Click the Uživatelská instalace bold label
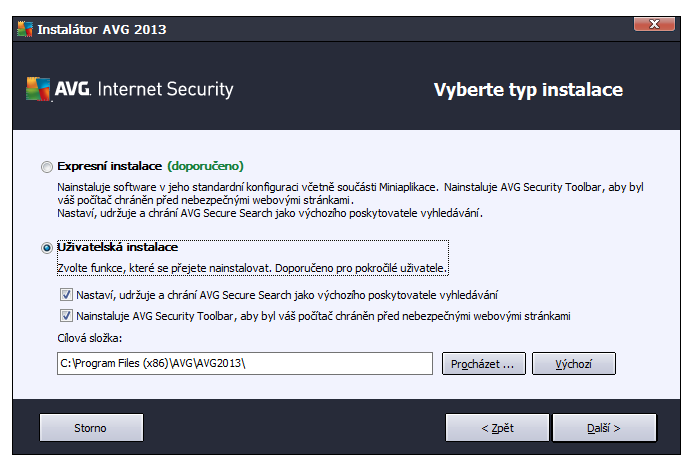Image resolution: width=693 pixels, height=472 pixels. pos(118,247)
